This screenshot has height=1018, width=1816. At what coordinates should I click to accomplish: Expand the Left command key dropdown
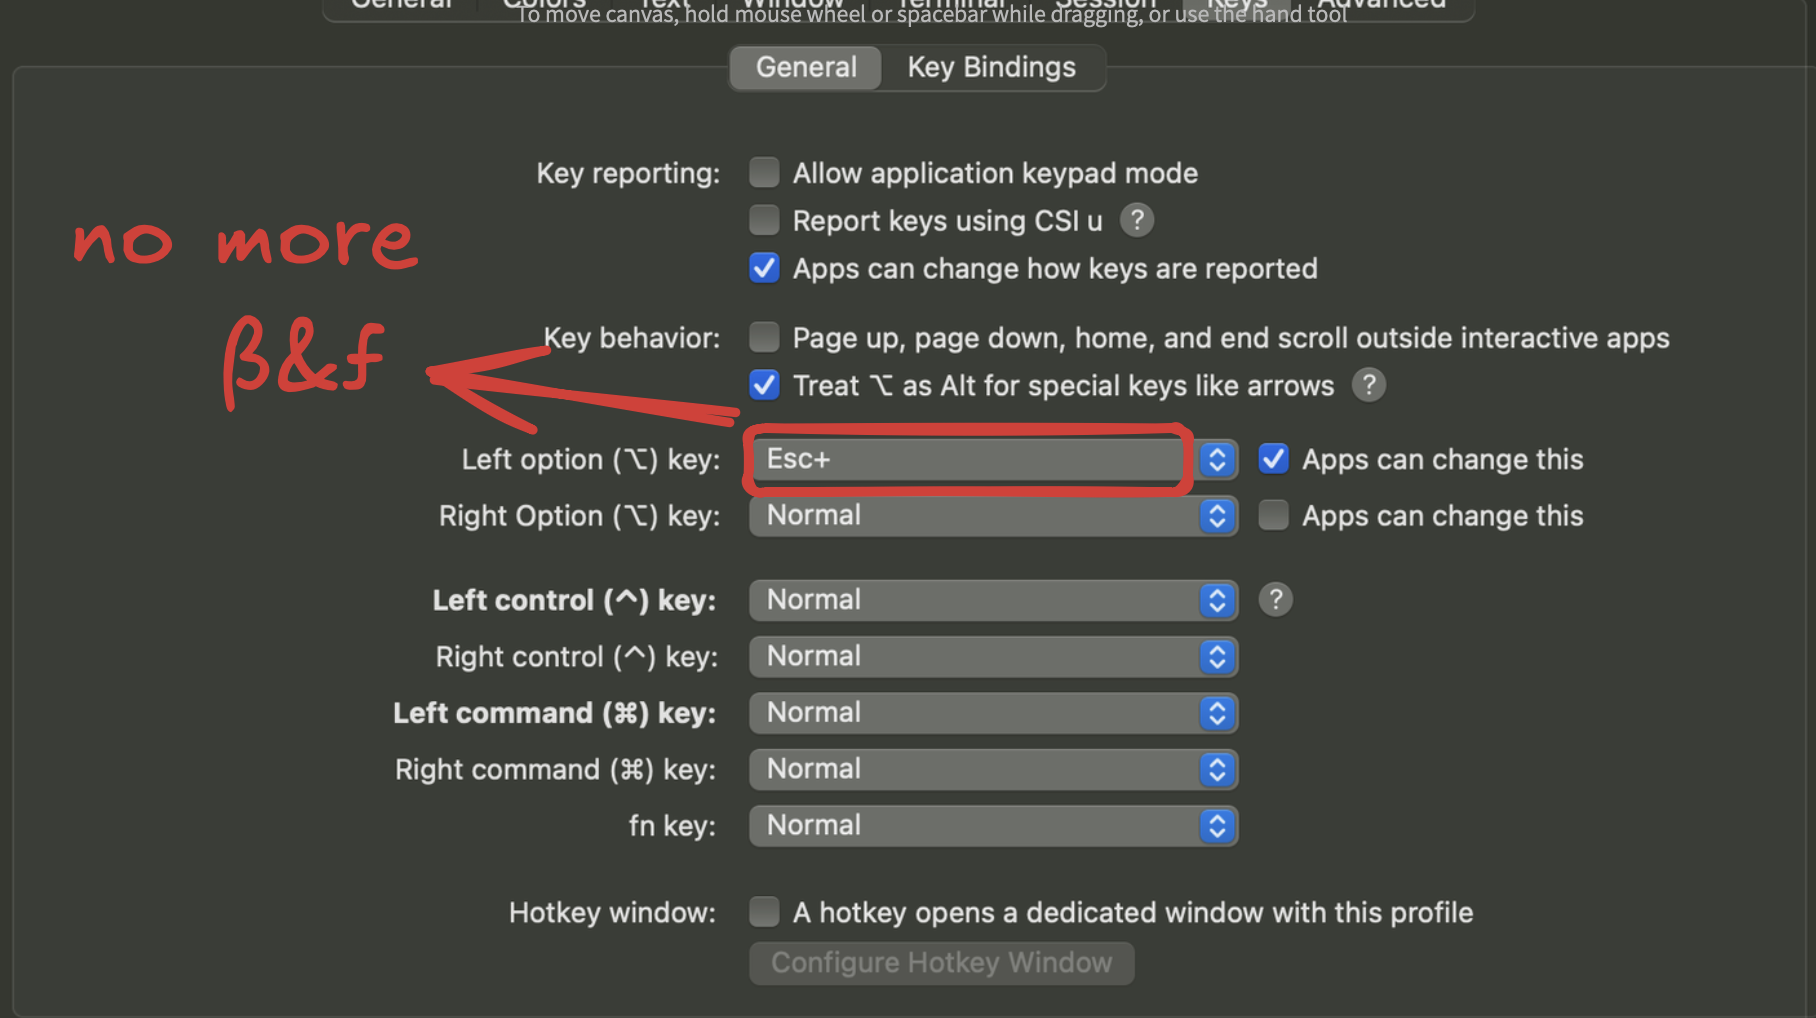click(993, 713)
